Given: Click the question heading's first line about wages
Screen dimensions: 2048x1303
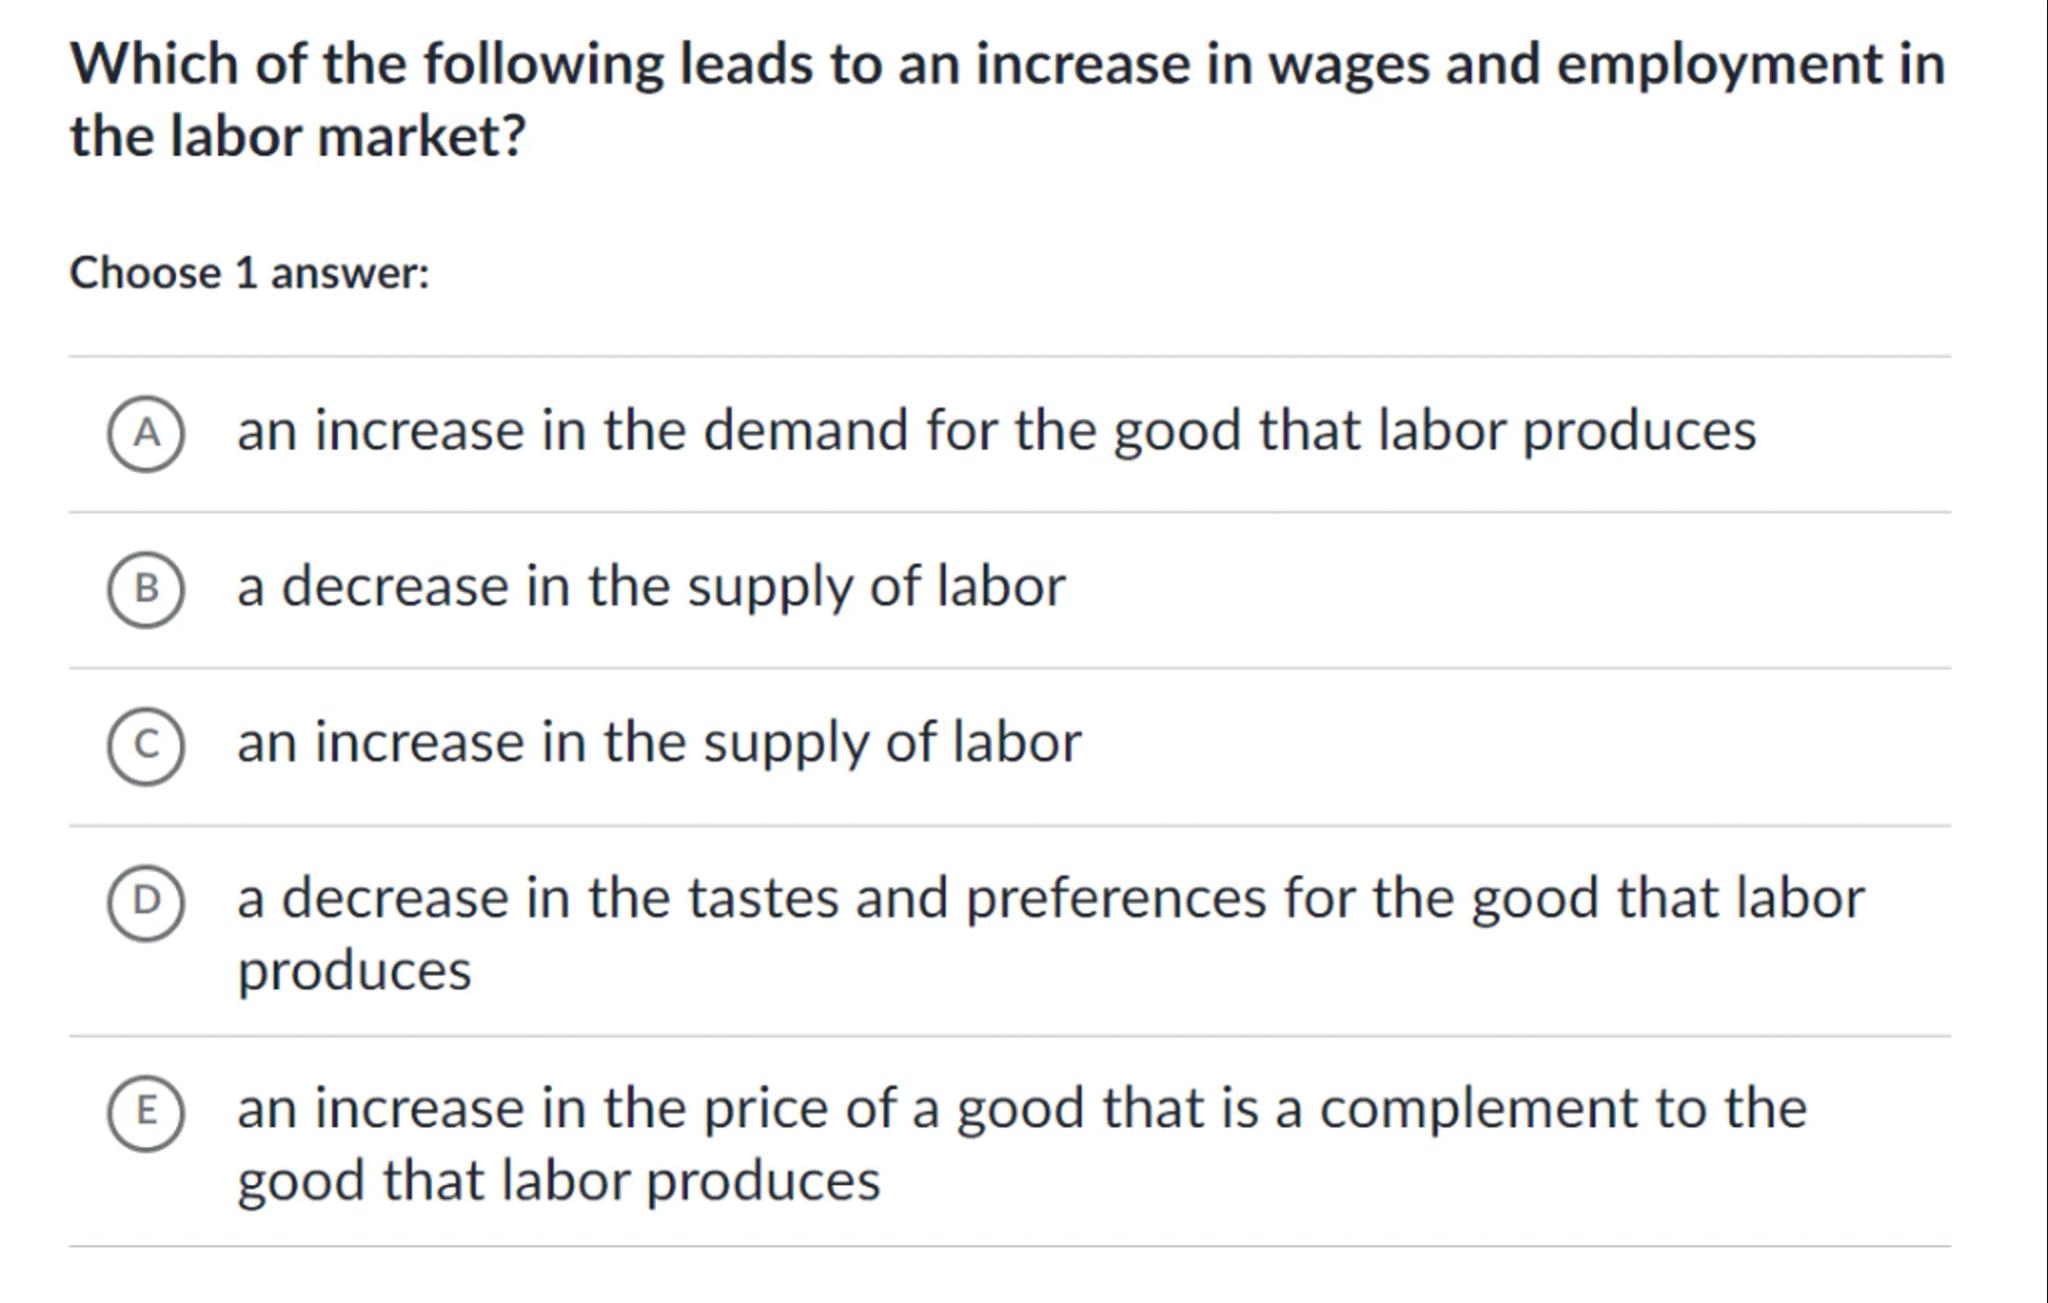Looking at the screenshot, I should [x=1007, y=64].
